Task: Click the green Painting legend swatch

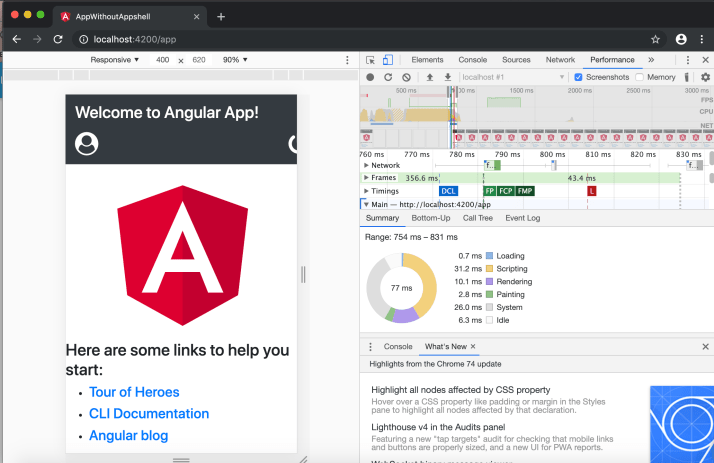Action: 490,295
